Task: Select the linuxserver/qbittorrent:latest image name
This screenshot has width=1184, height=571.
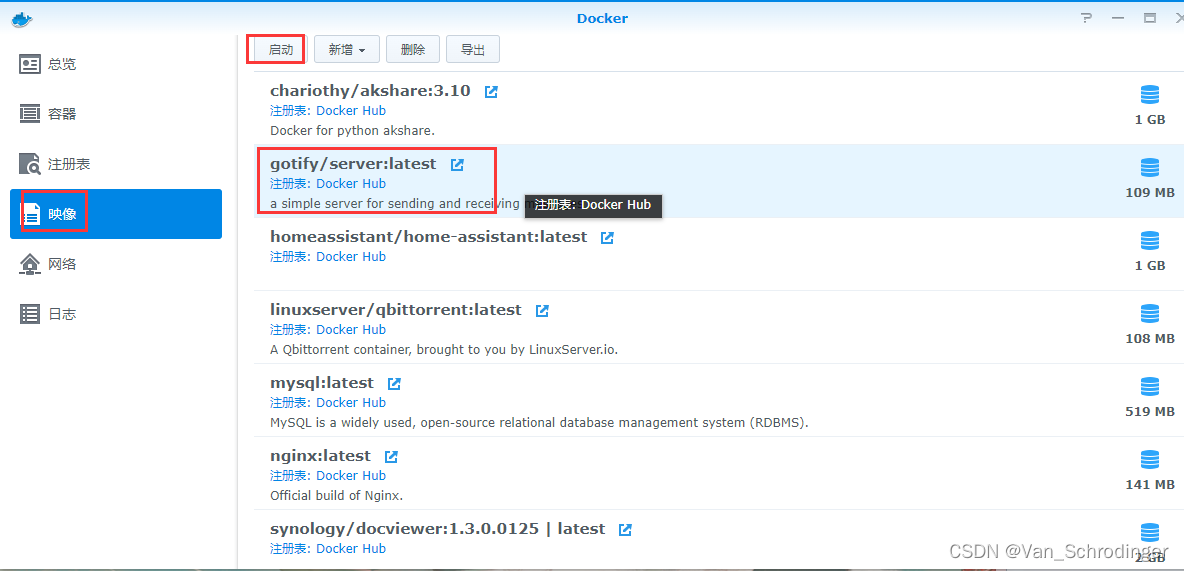Action: [396, 310]
